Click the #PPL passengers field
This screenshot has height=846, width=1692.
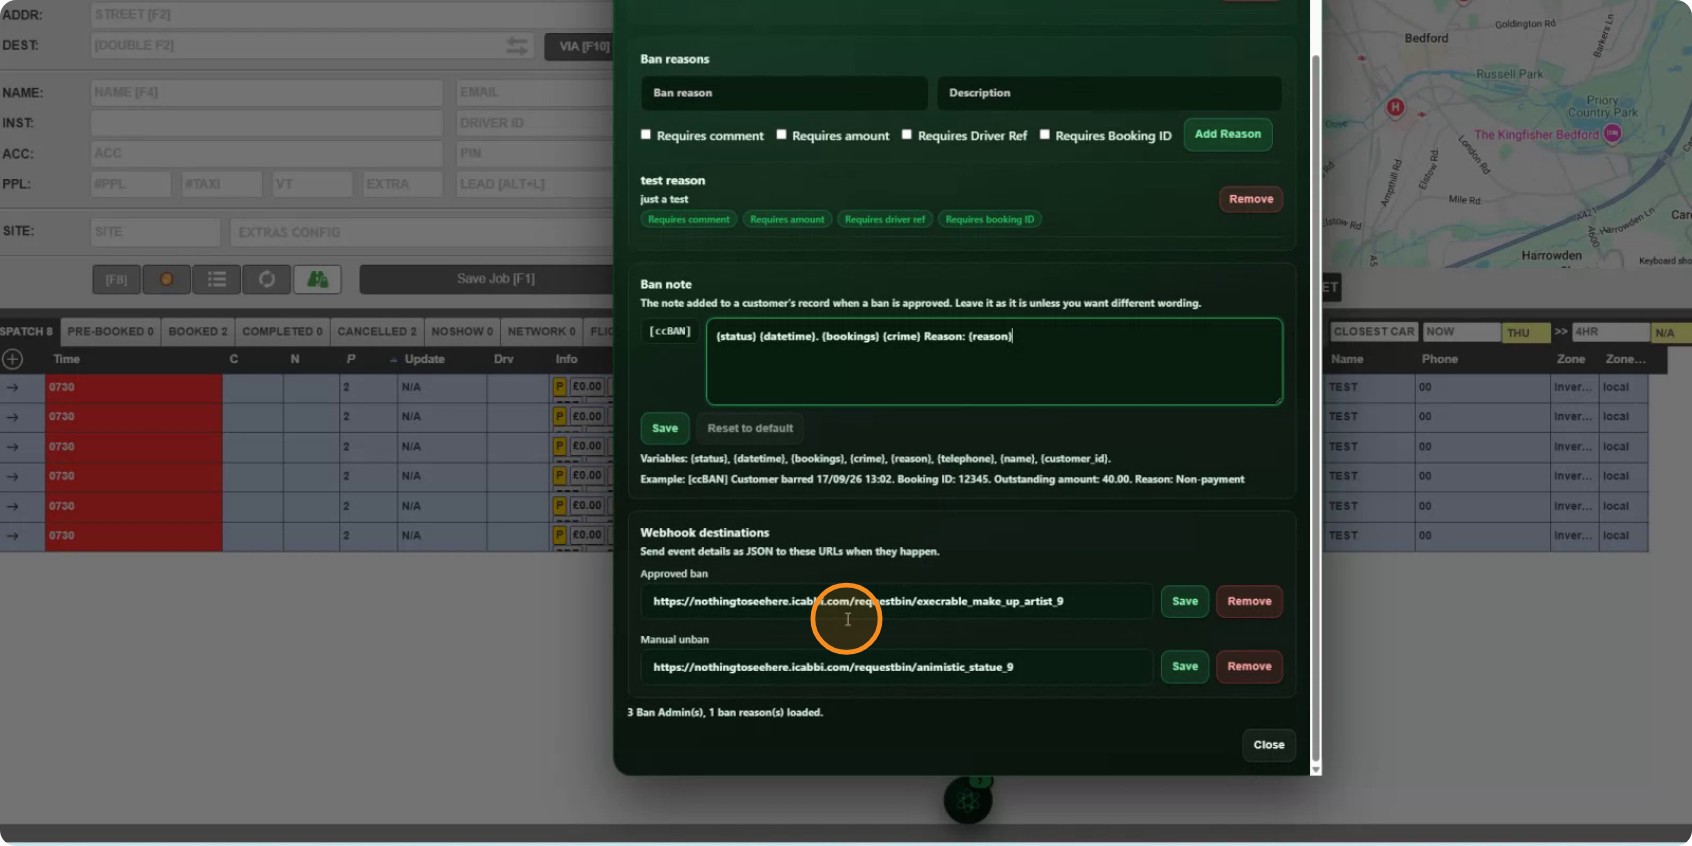[131, 184]
